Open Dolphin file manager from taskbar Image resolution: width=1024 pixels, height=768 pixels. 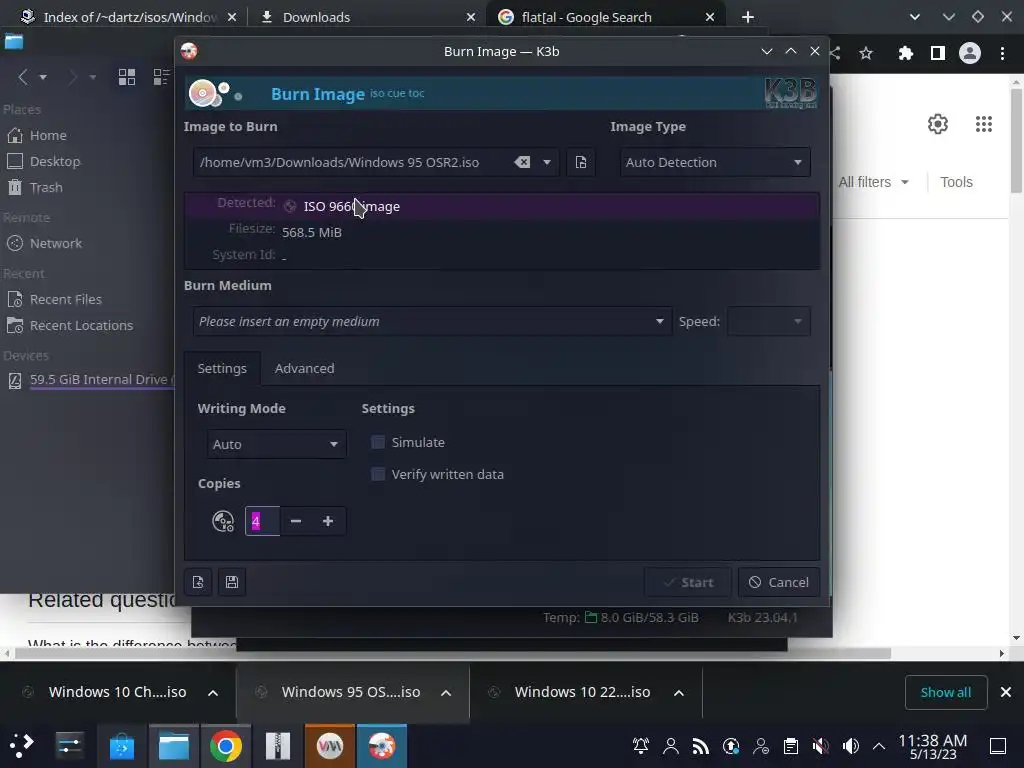click(174, 746)
